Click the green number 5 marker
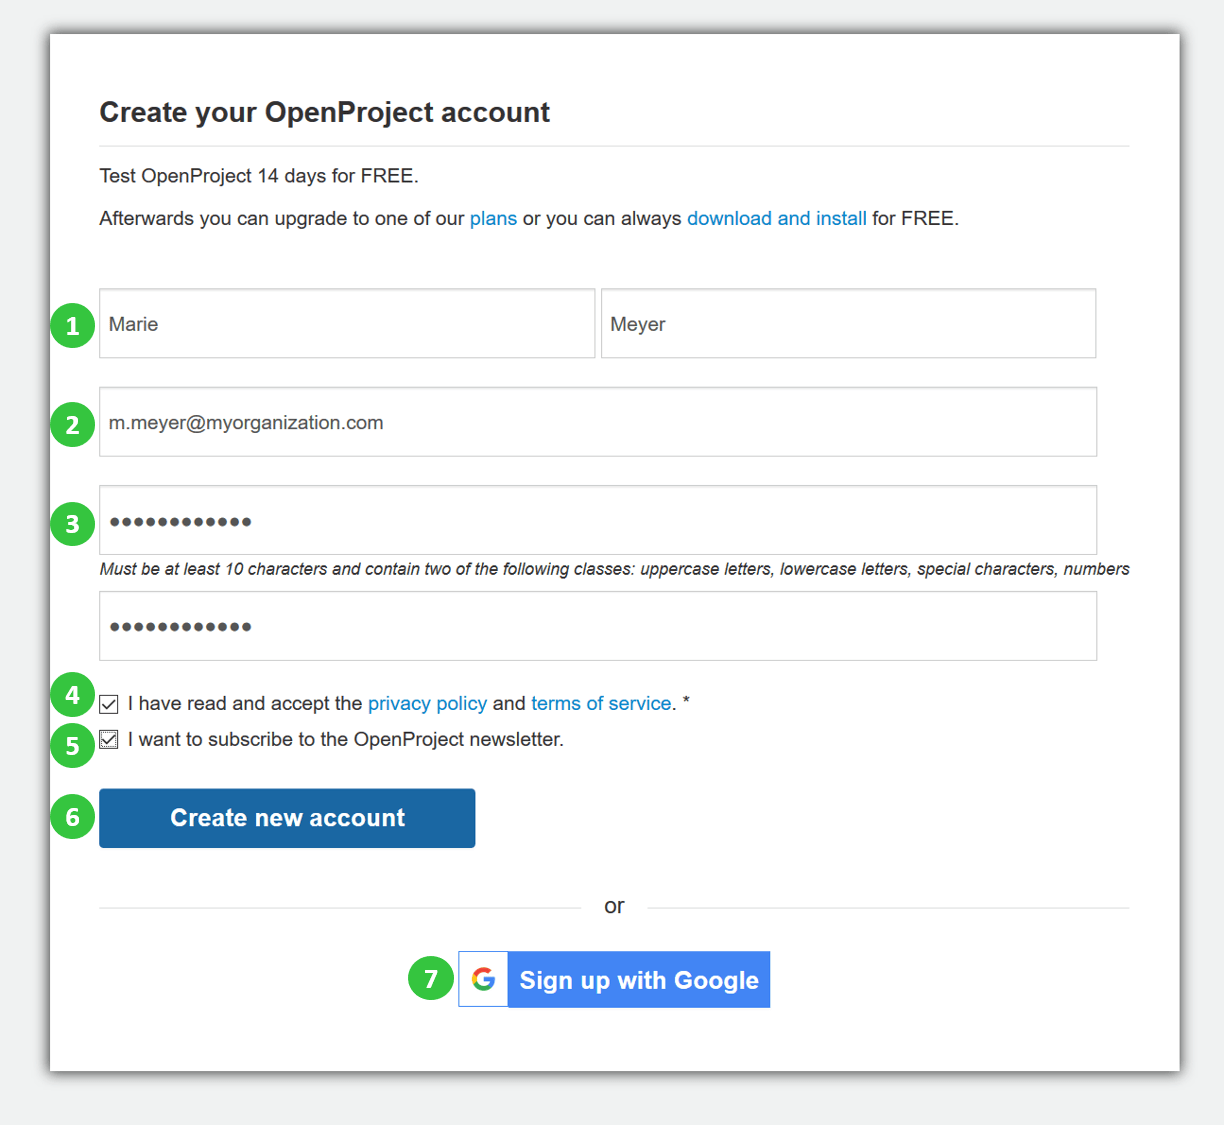Screen dimensions: 1224x1125 pyautogui.click(x=72, y=745)
